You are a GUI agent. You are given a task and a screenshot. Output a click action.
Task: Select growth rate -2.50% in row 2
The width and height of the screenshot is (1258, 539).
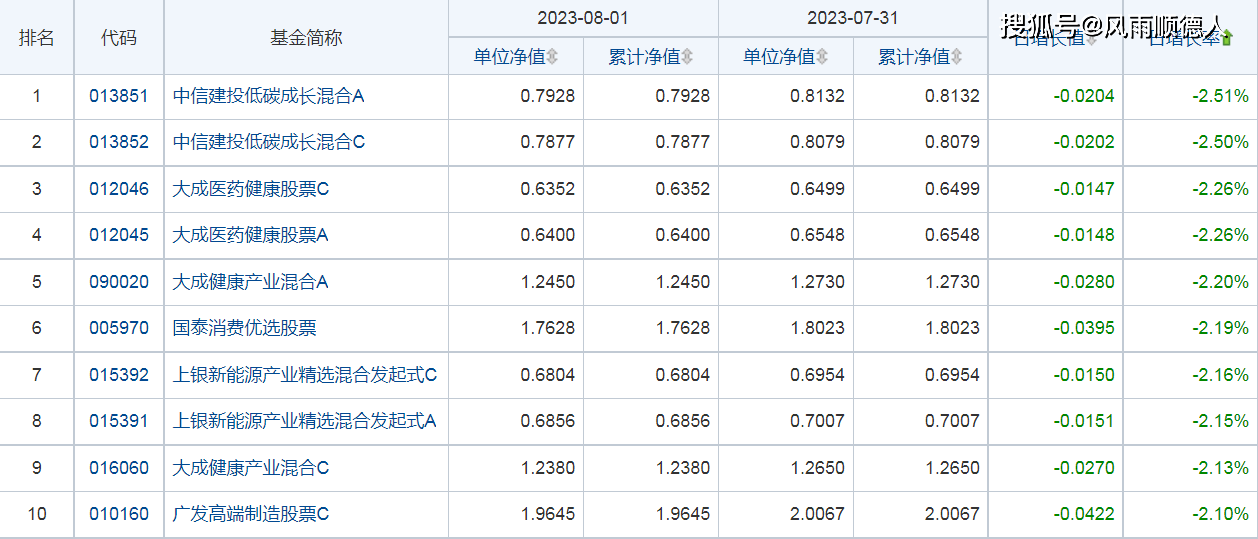[1220, 142]
